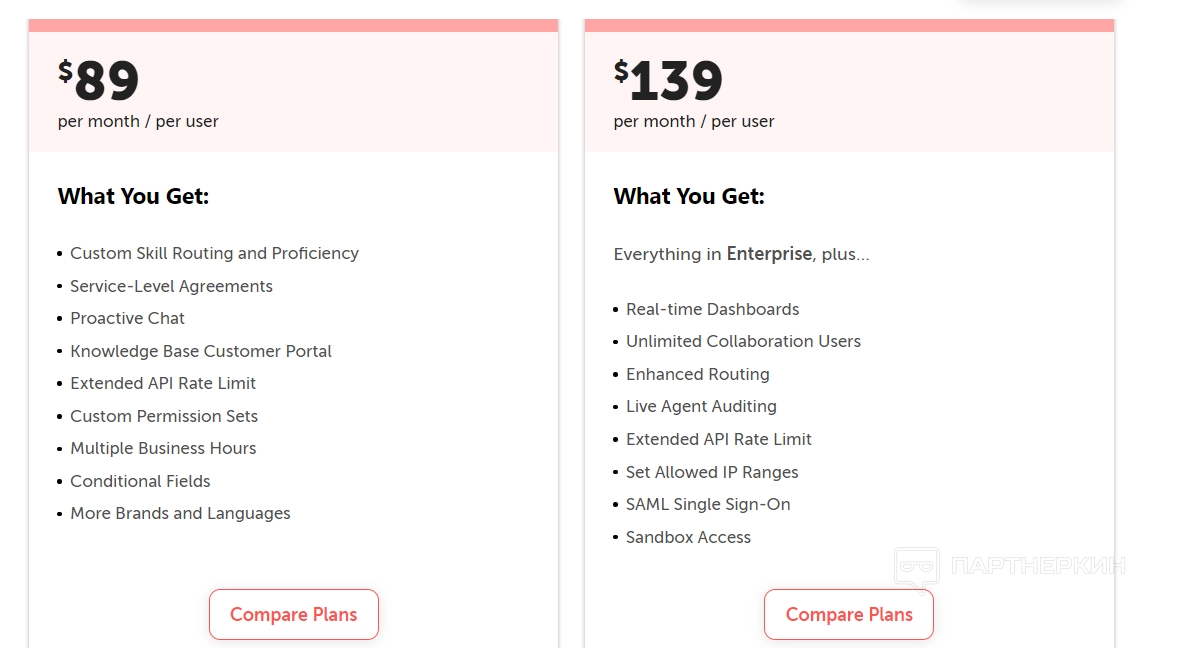
Task: Click the Sandbox Access feature
Action: point(688,537)
